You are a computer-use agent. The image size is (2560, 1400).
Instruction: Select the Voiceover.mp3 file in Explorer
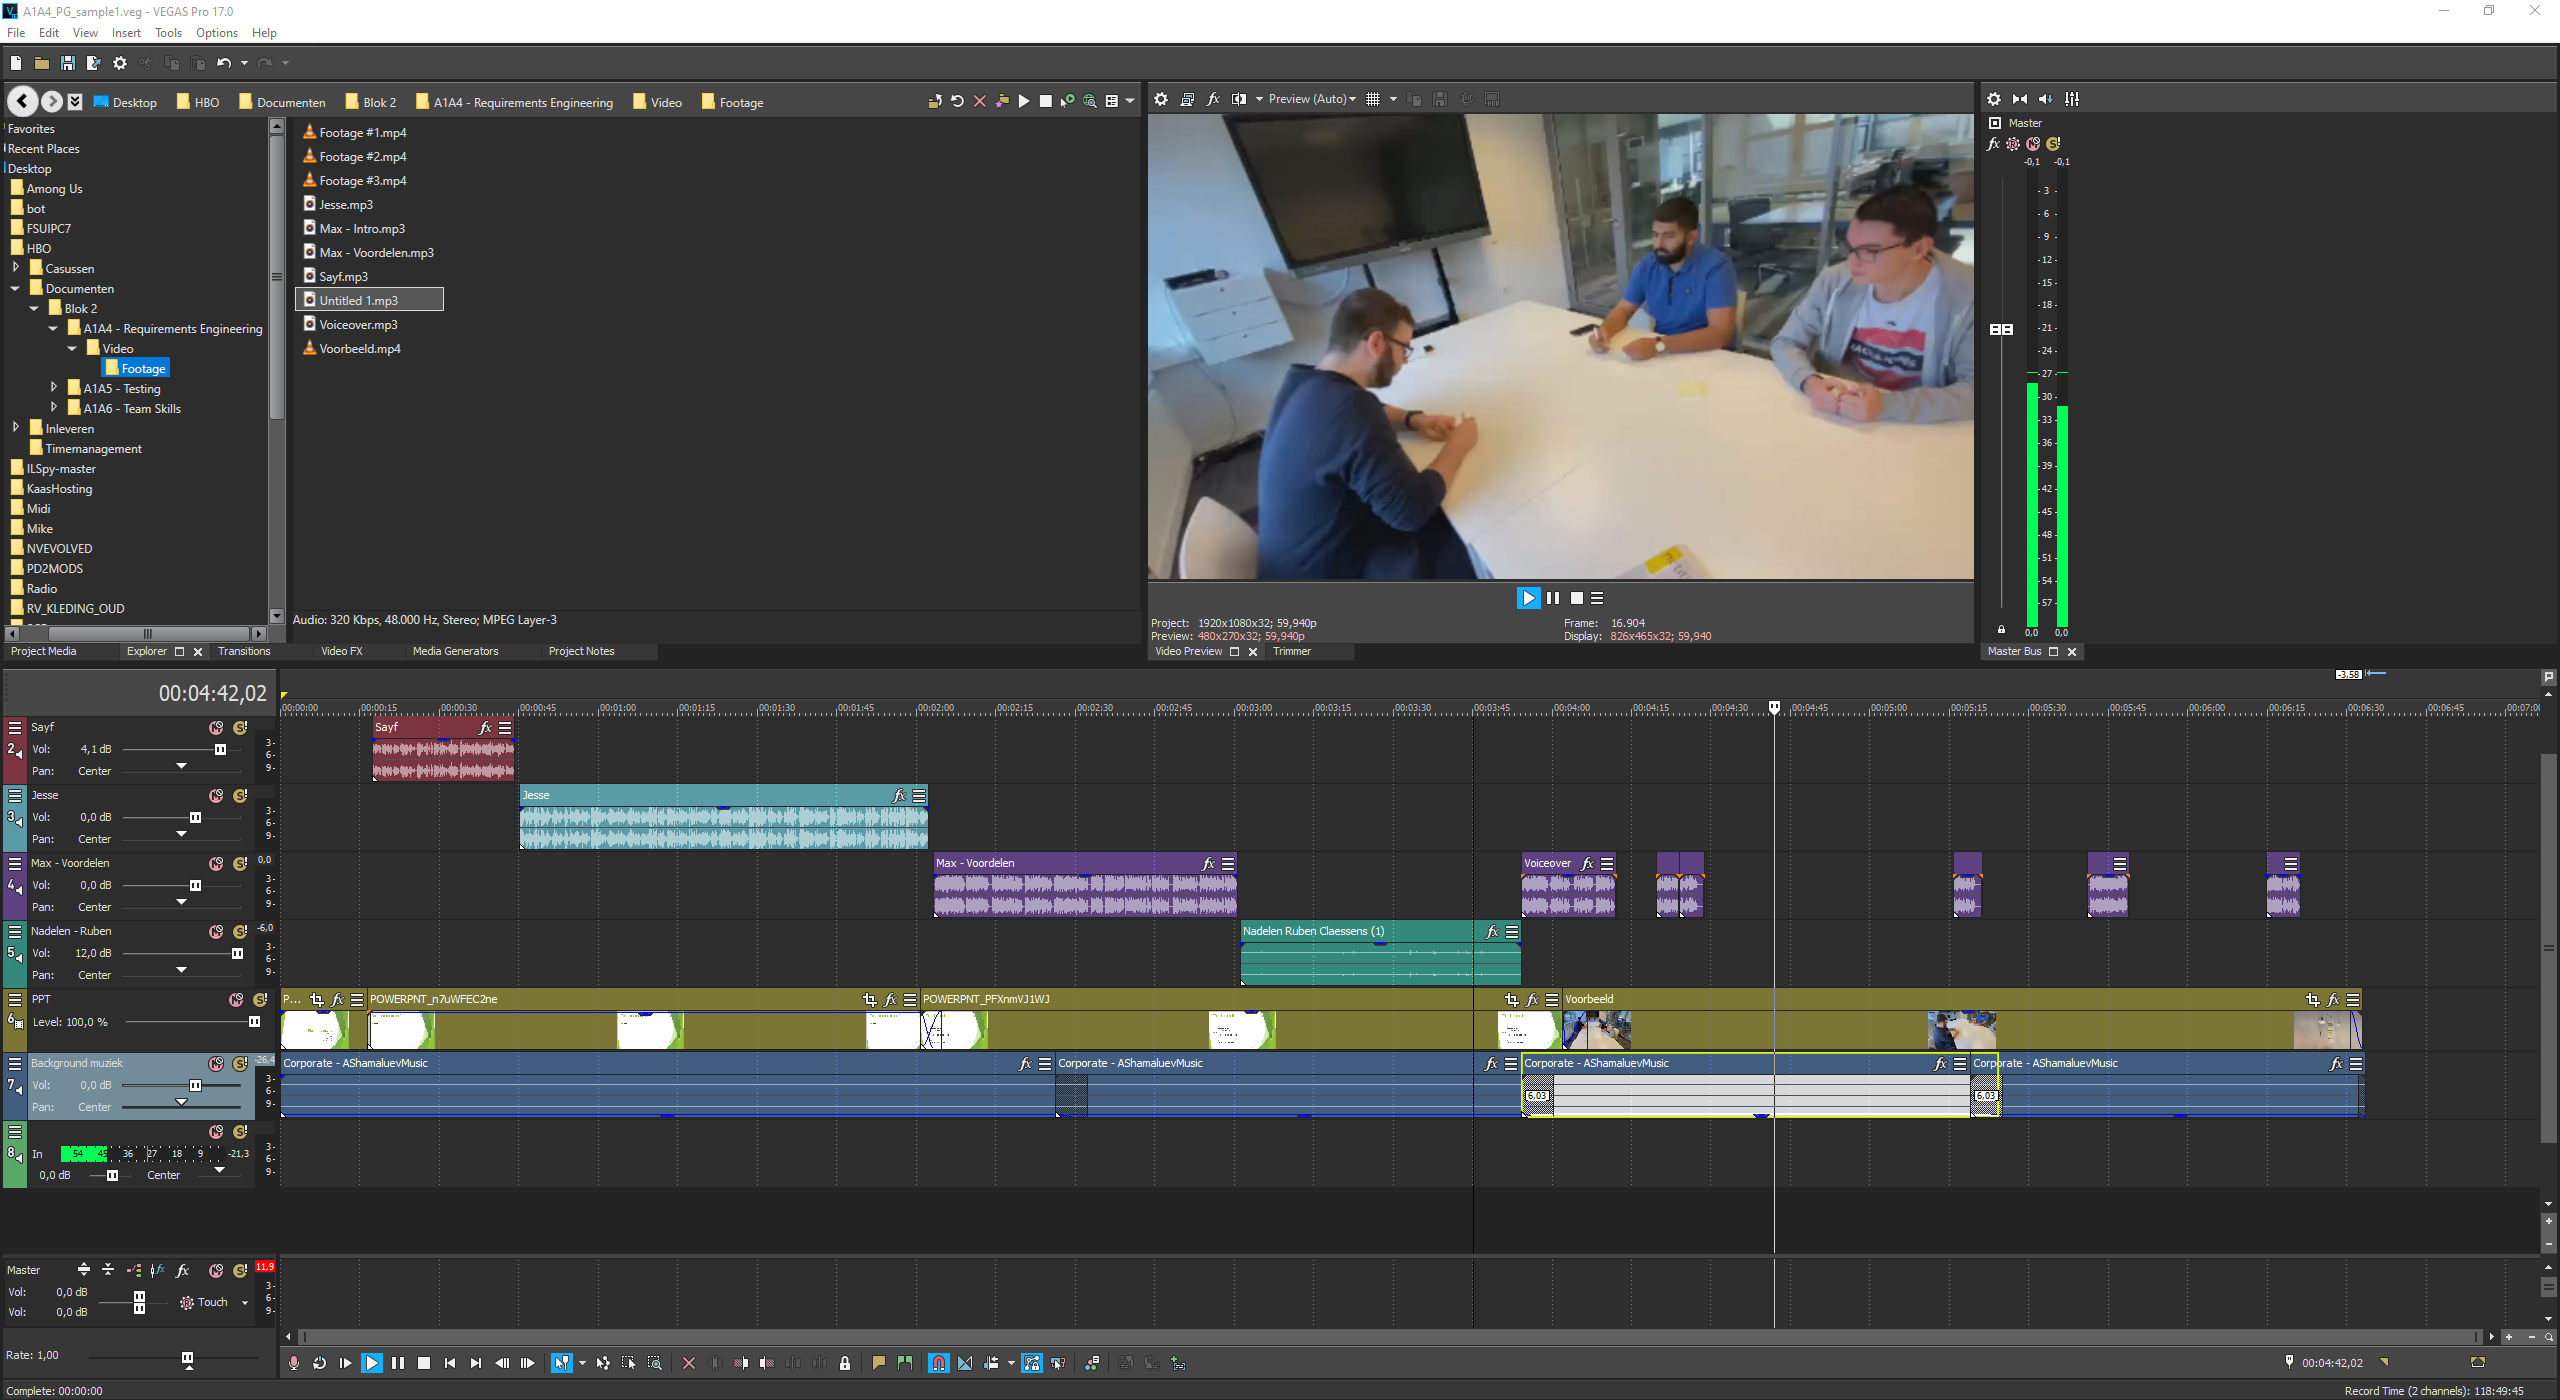tap(357, 324)
